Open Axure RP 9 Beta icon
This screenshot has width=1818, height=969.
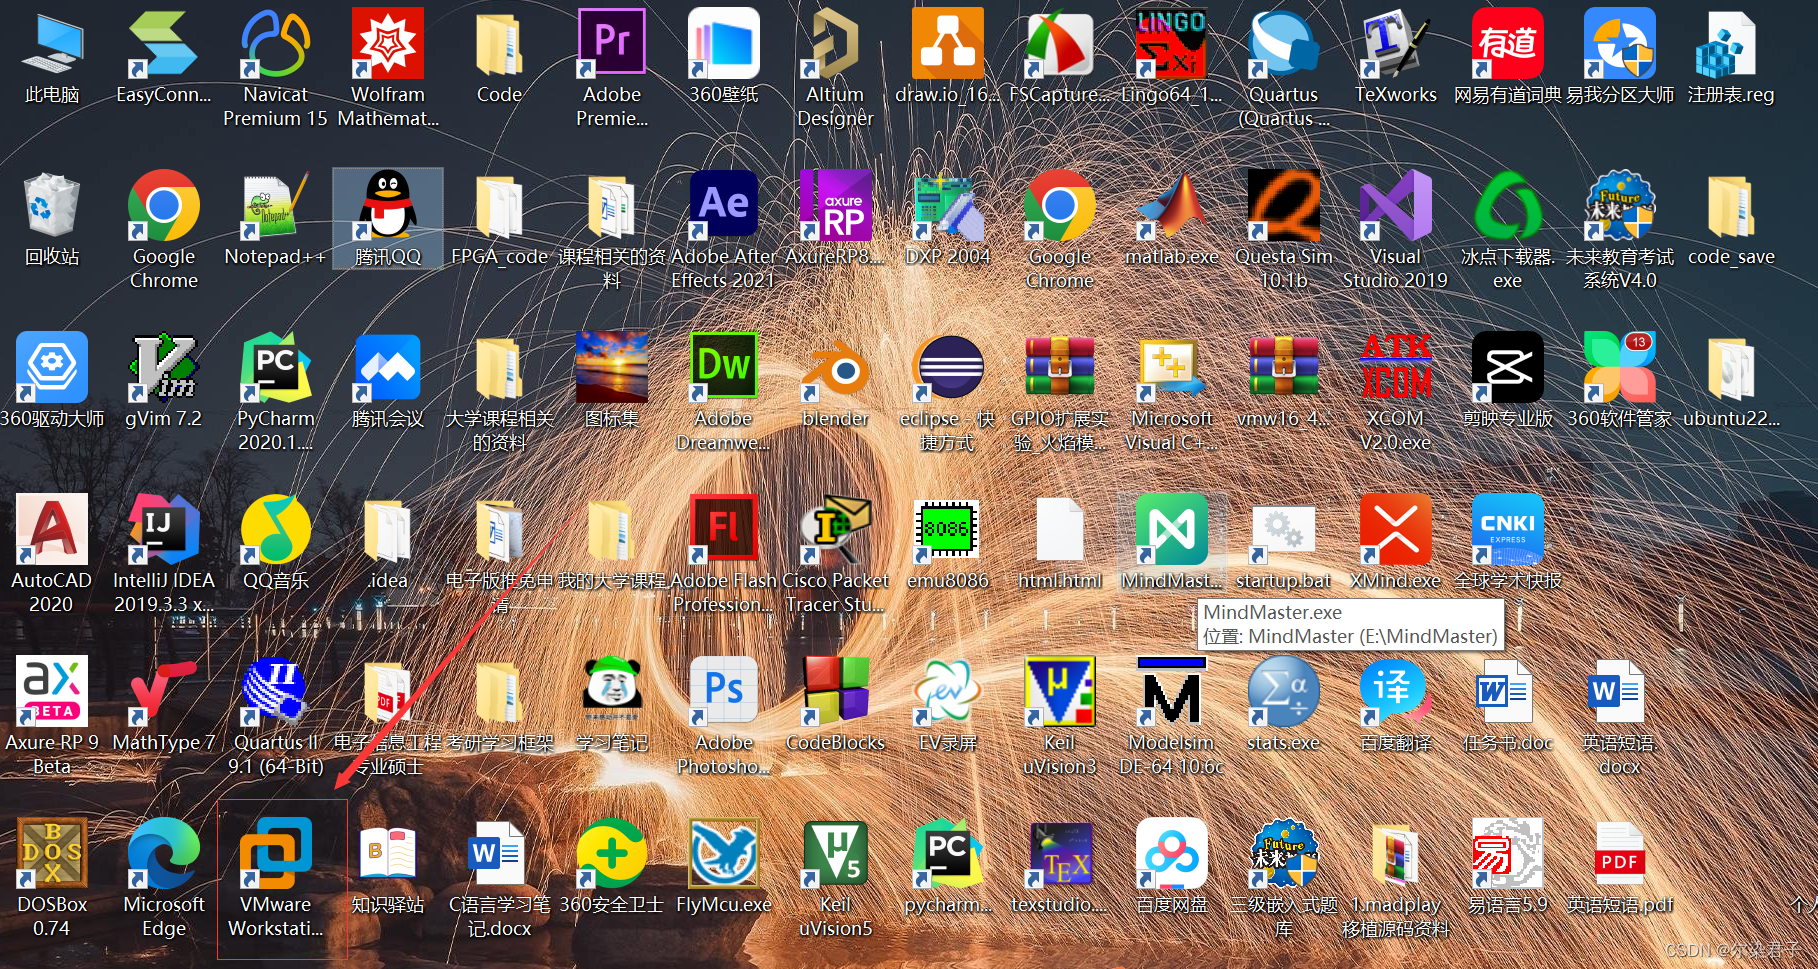tap(52, 691)
